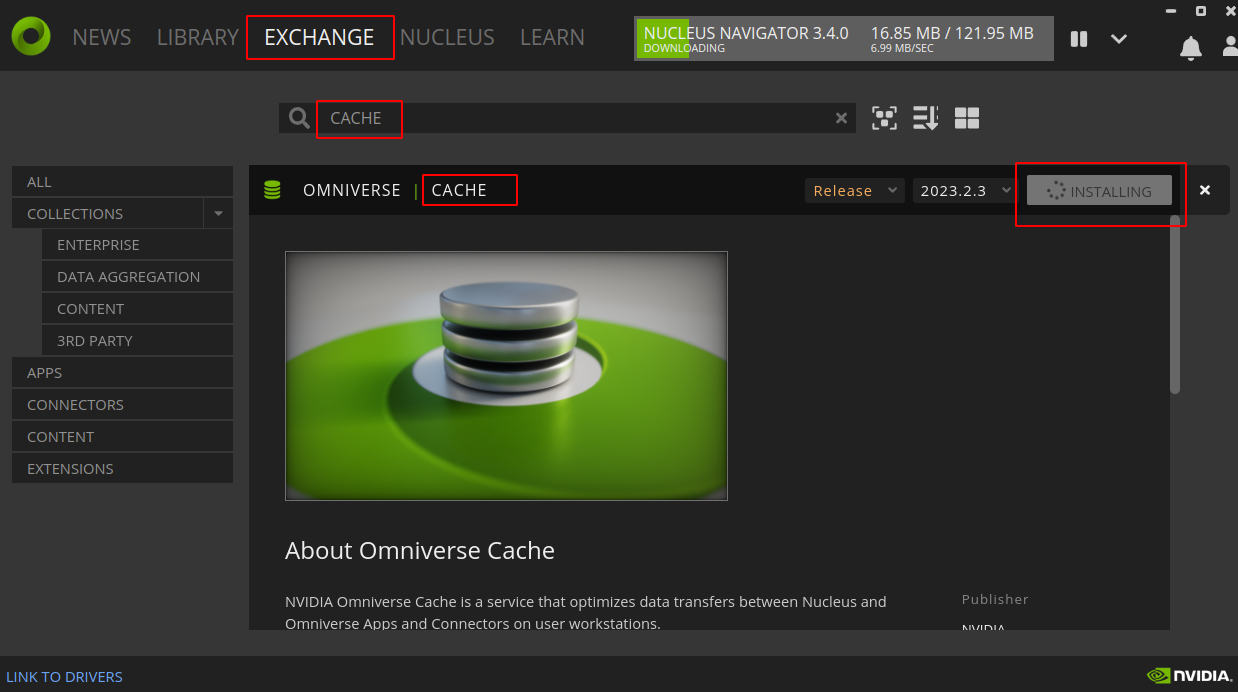Select the EXTENSIONS category
Viewport: 1238px width, 692px height.
coord(122,469)
